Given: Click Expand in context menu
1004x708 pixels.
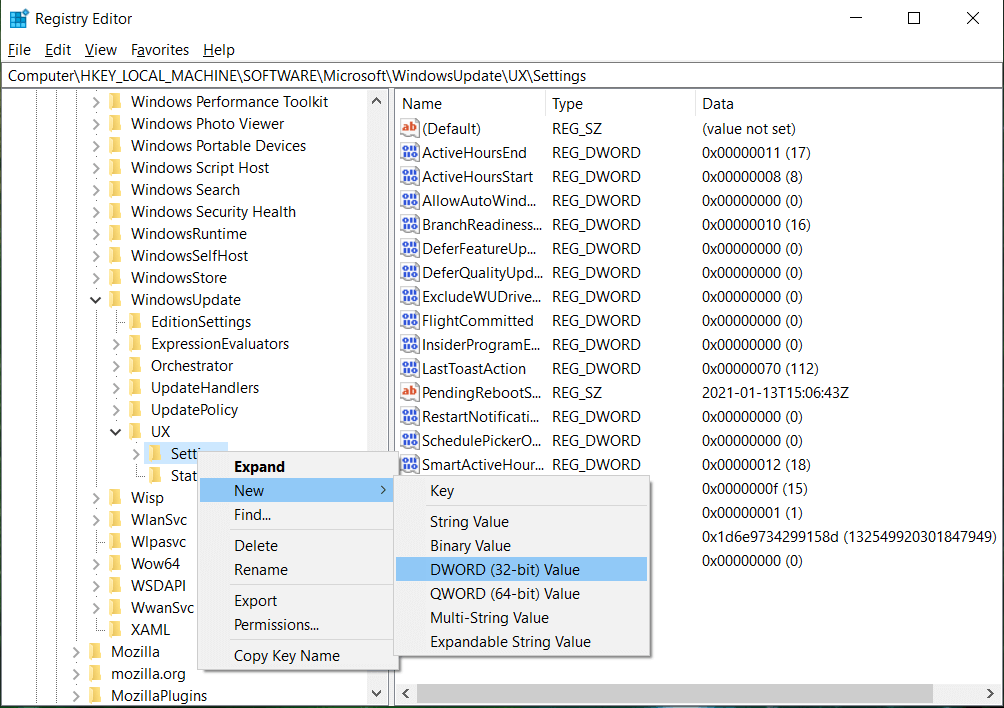Looking at the screenshot, I should pos(296,467).
